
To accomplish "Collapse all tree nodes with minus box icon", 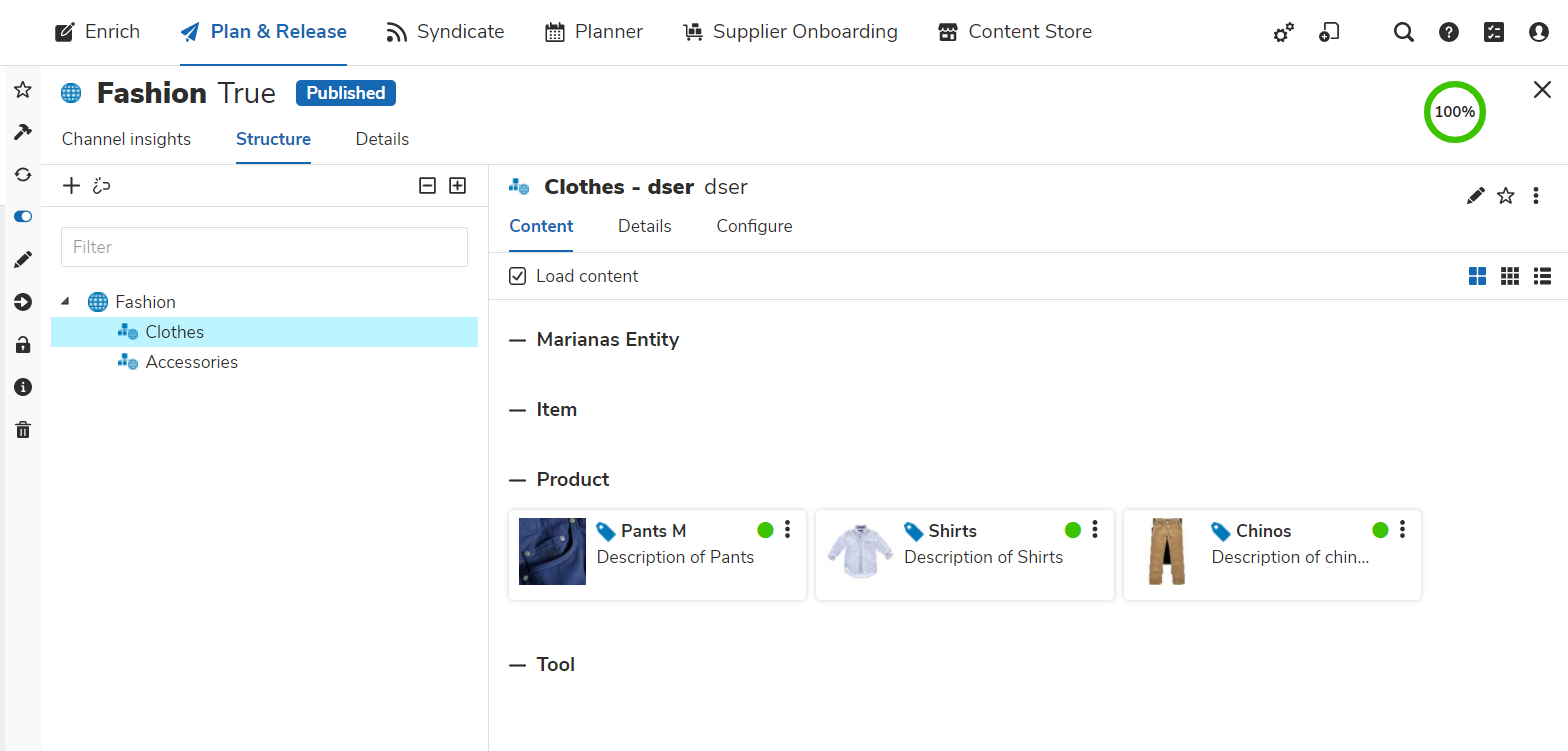I will point(427,185).
